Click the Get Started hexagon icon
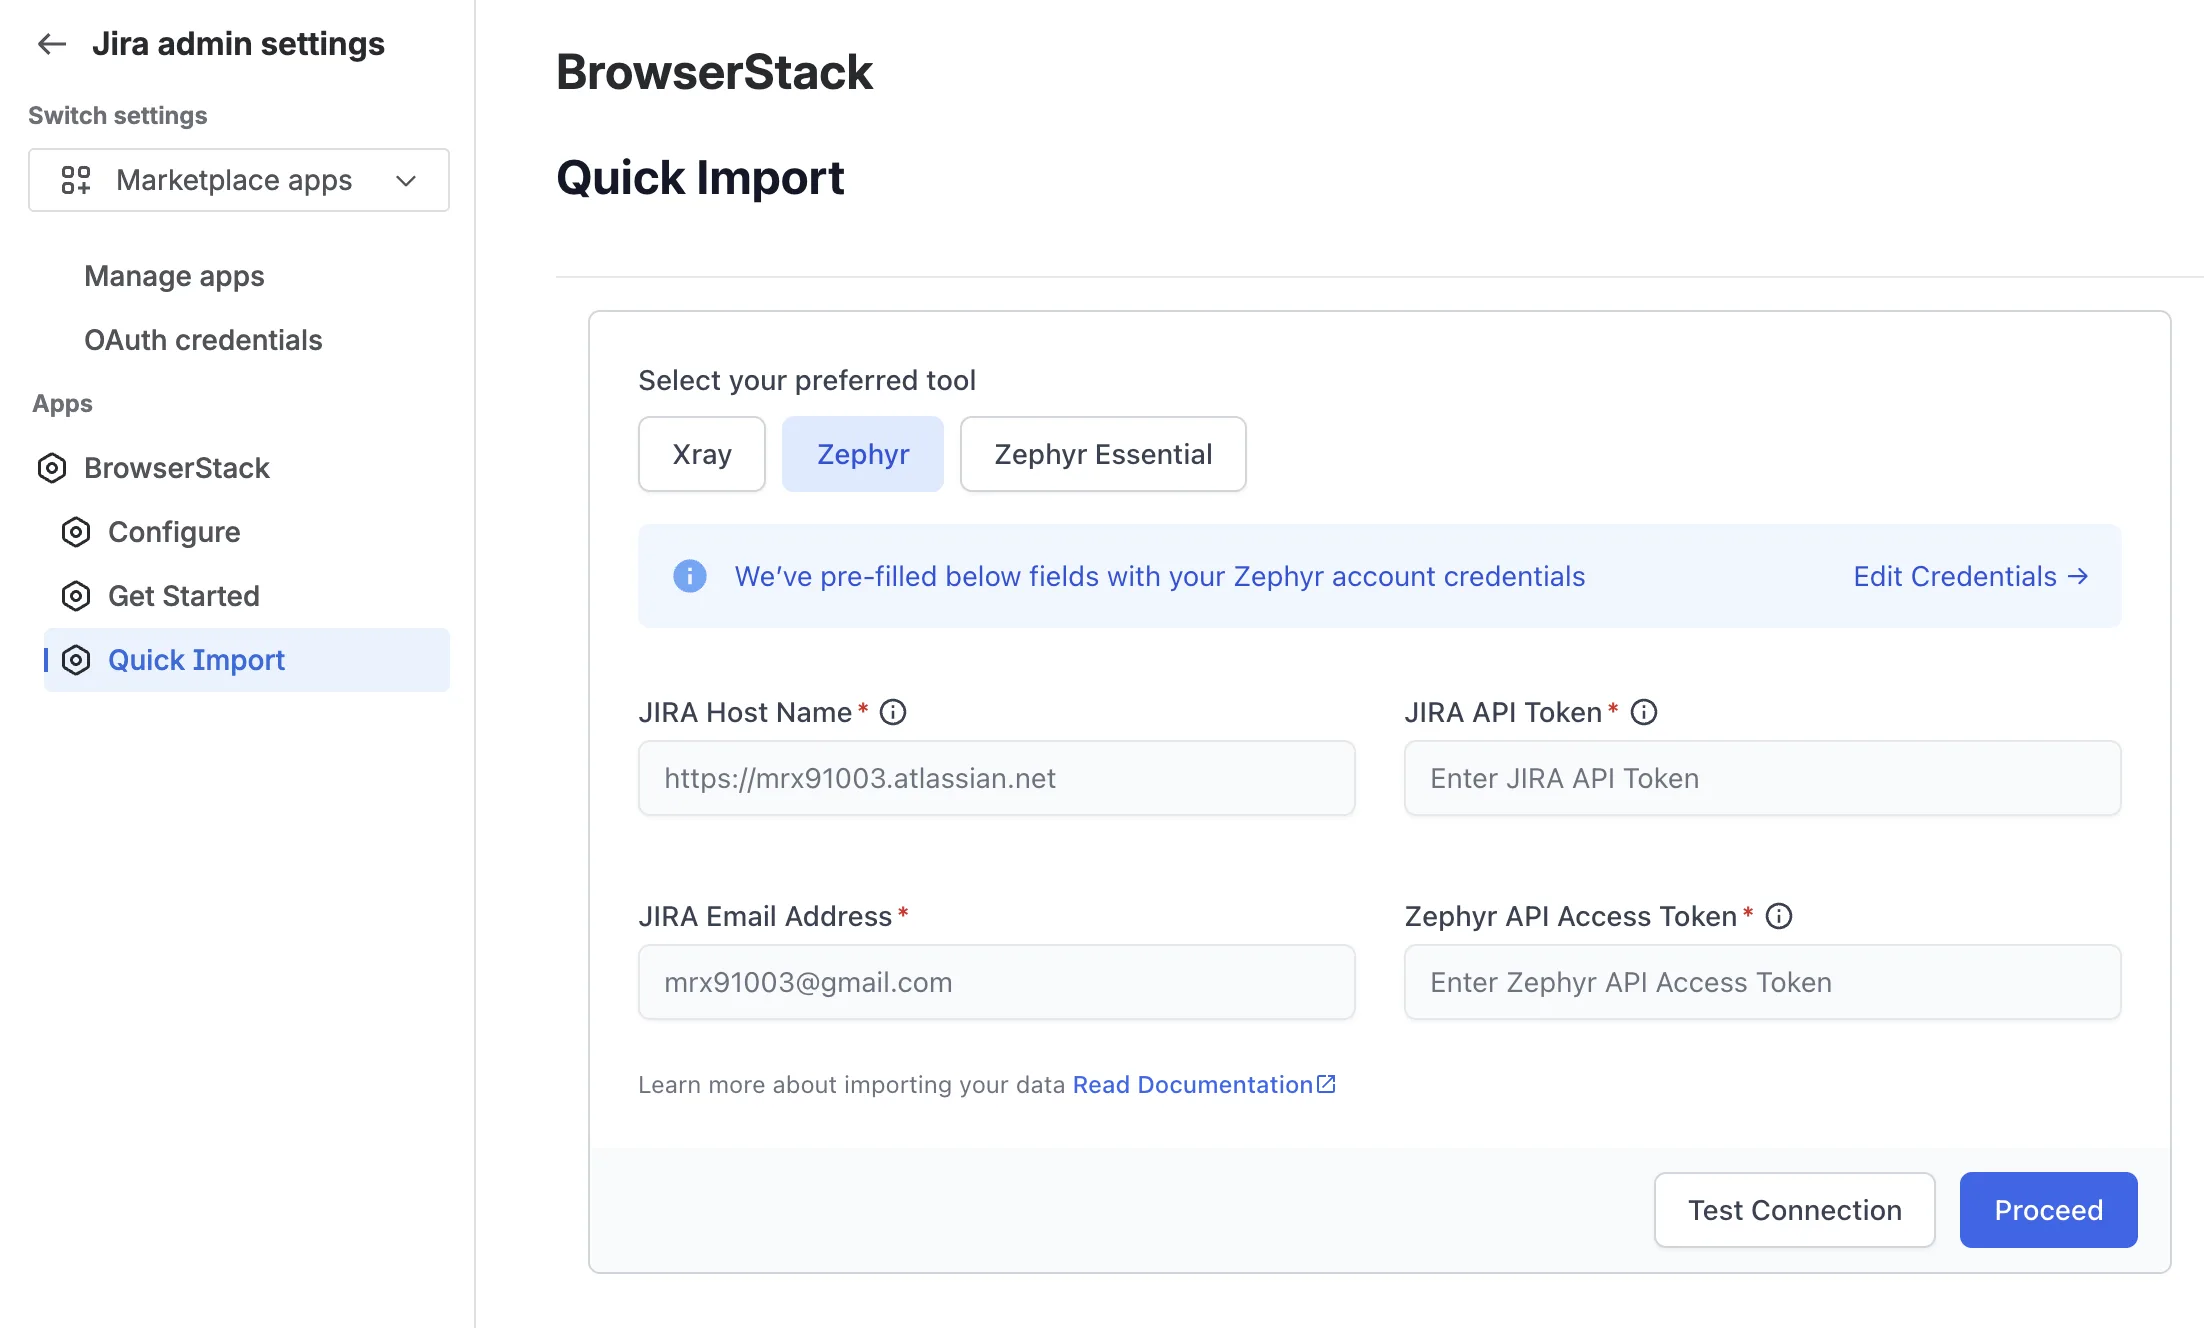 76,596
